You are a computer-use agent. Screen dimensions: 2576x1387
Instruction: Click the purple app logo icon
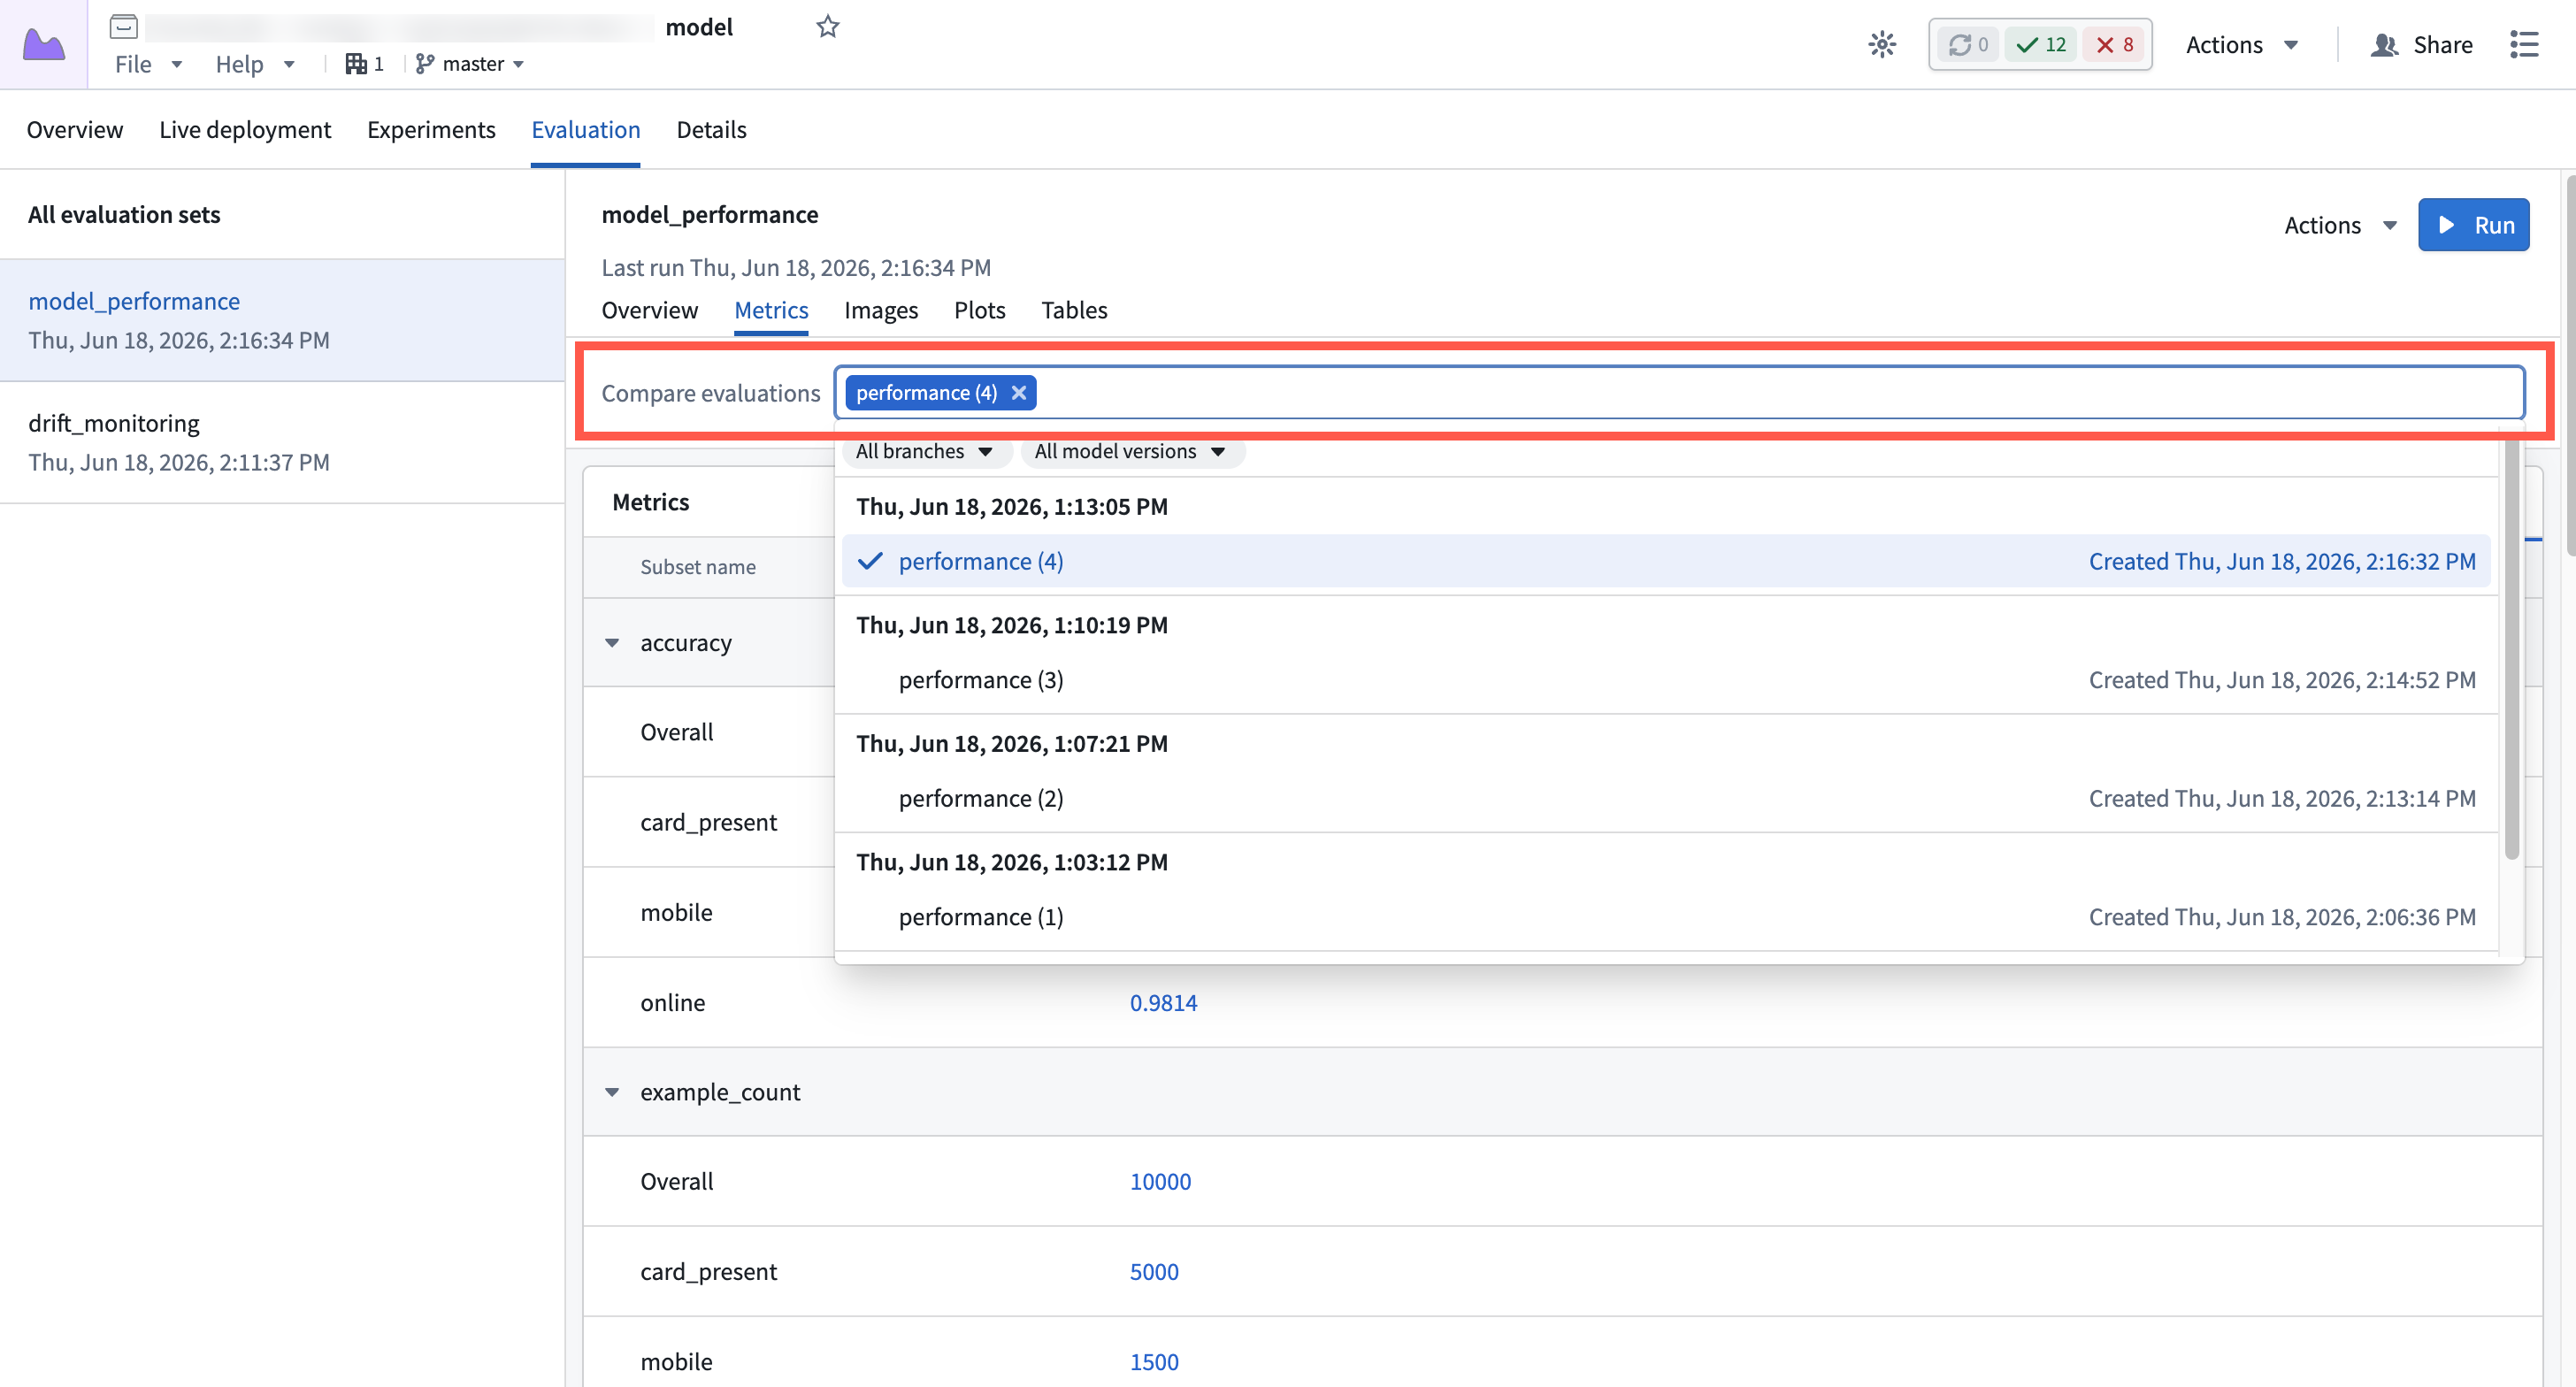(44, 44)
